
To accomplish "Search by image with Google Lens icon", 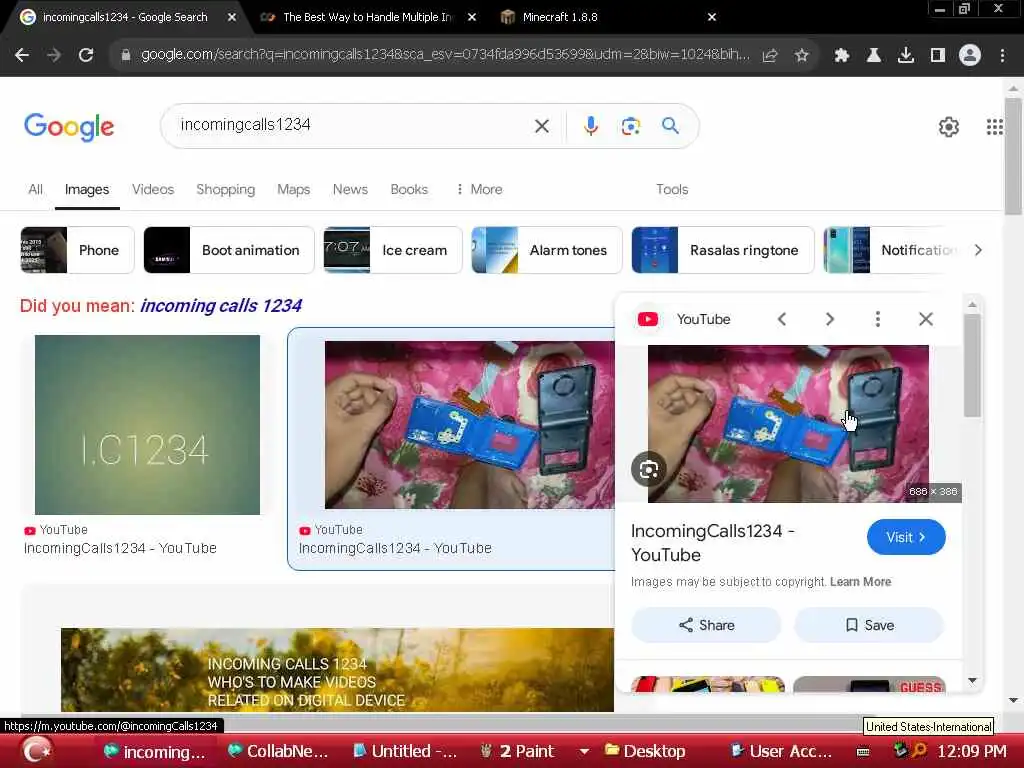I will pos(630,126).
